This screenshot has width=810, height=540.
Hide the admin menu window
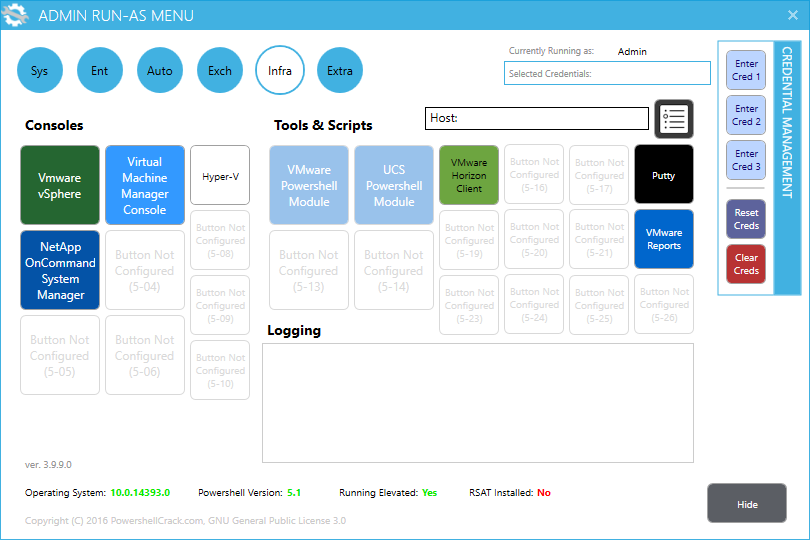[747, 503]
